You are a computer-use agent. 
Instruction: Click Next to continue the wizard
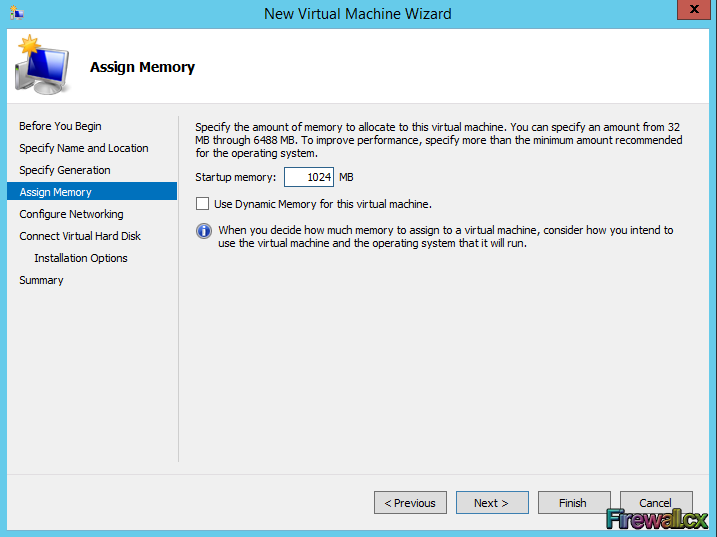[x=492, y=503]
